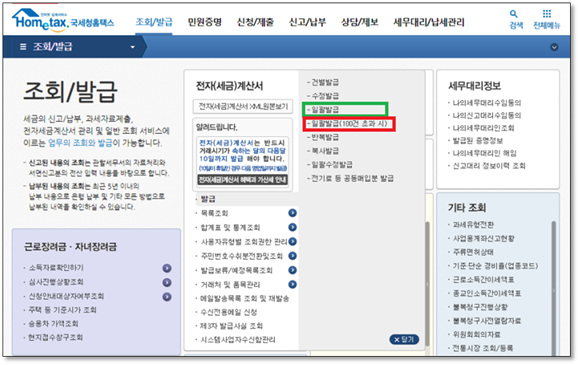Click 전자(세금)계산서 혜택과 가산세 안내 button
The image size is (579, 365).
pyautogui.click(x=243, y=180)
